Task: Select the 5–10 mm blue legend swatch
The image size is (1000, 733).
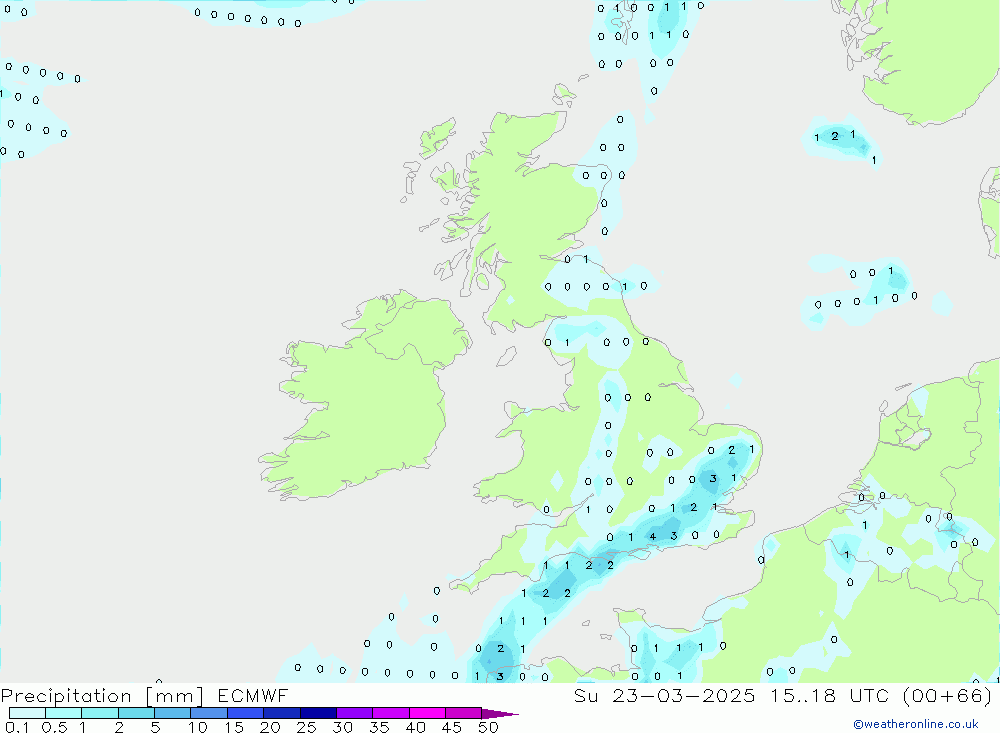Action: coord(173,713)
